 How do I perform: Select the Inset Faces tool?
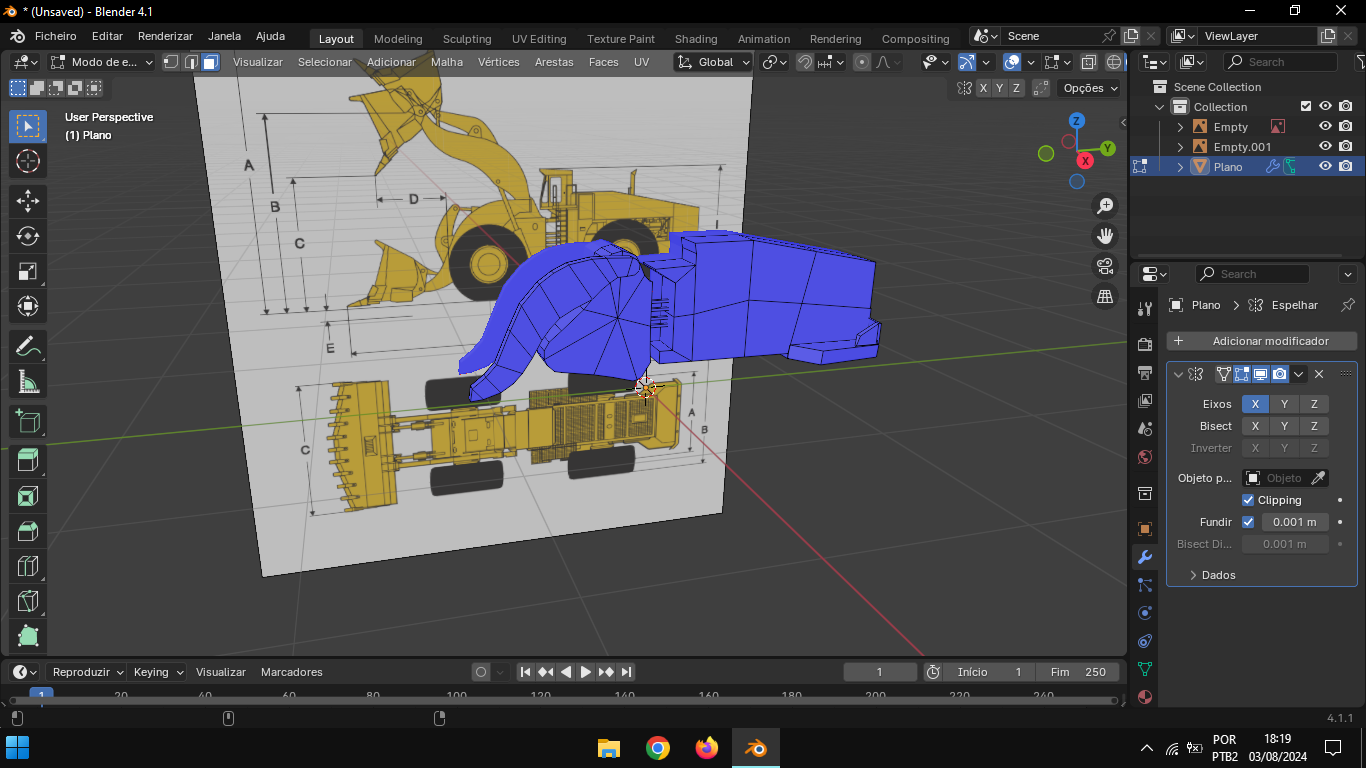(28, 496)
